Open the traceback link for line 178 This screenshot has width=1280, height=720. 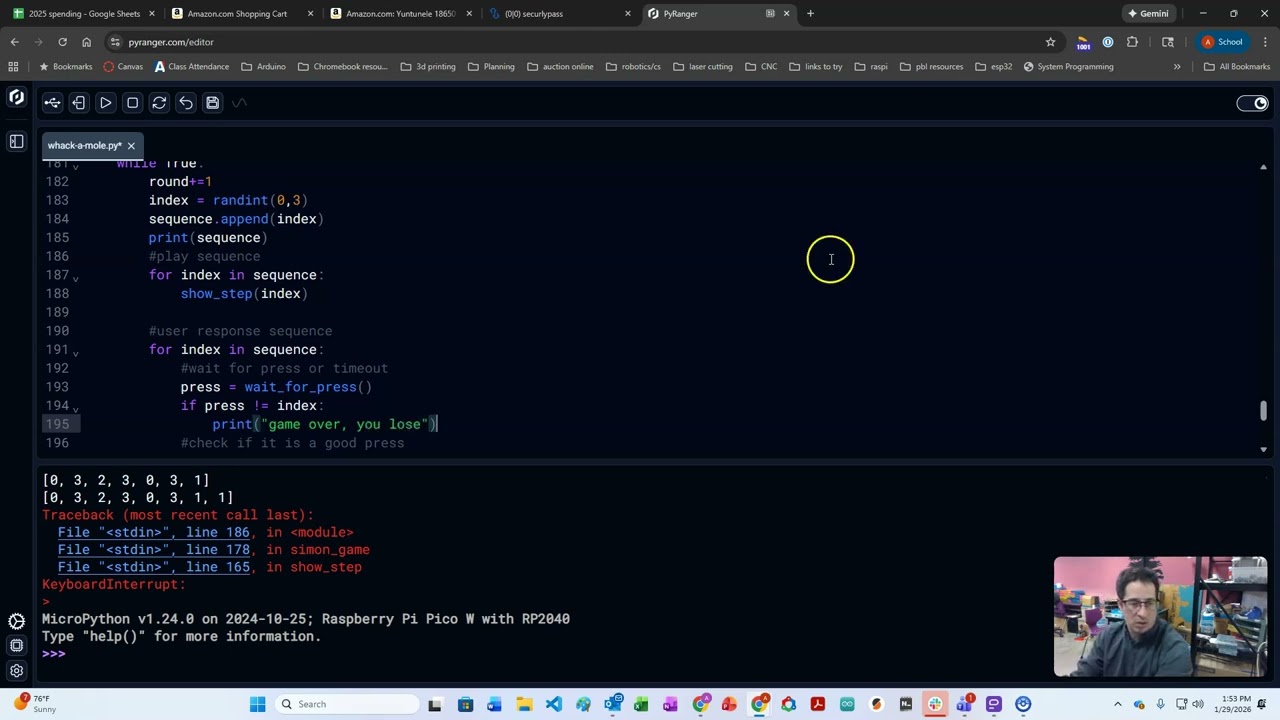tap(153, 550)
